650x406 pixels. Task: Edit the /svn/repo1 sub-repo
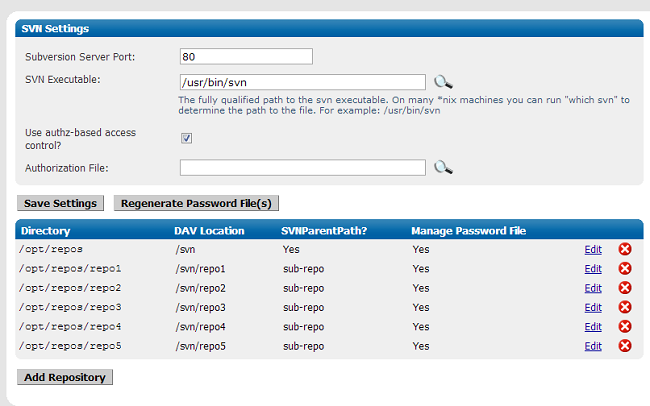[593, 269]
